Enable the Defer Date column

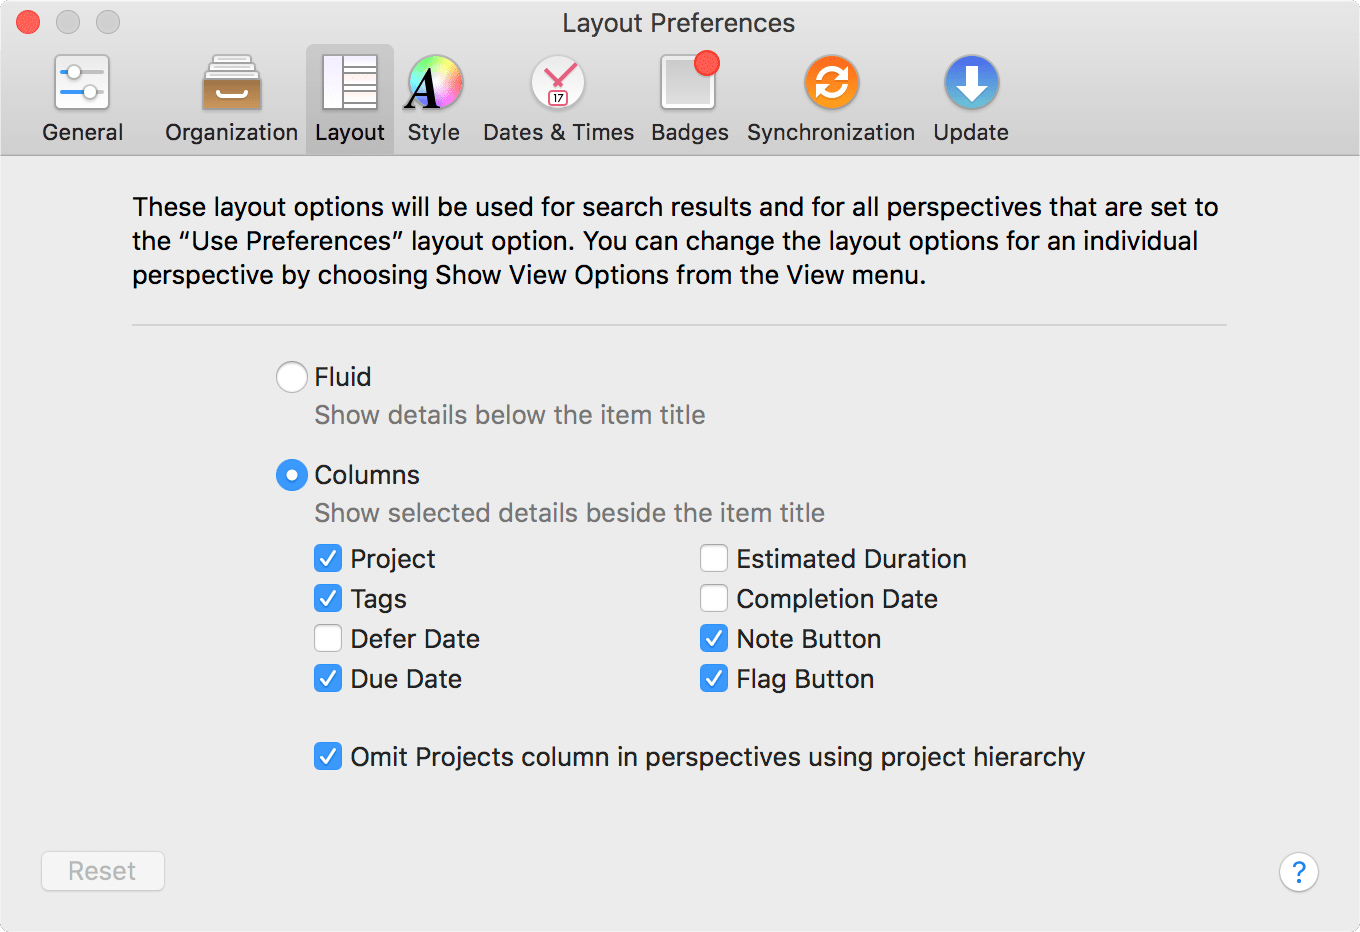[328, 638]
